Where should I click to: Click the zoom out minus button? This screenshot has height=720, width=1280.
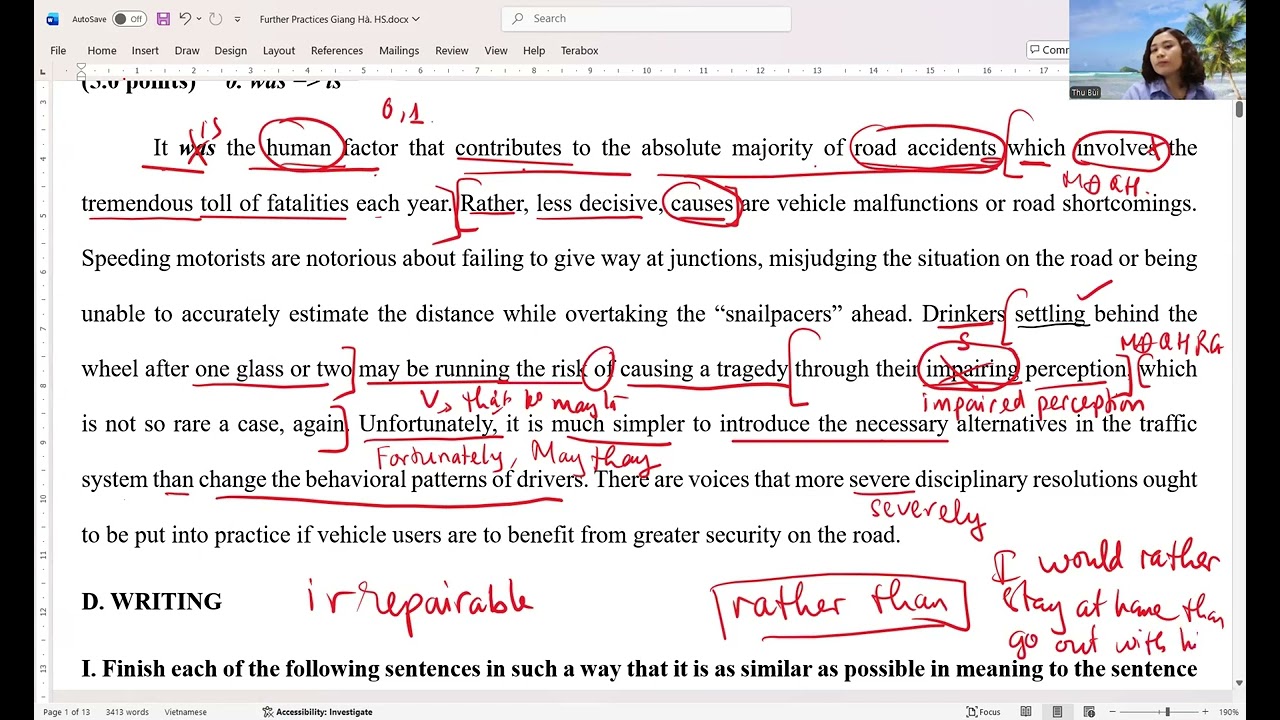click(1114, 712)
